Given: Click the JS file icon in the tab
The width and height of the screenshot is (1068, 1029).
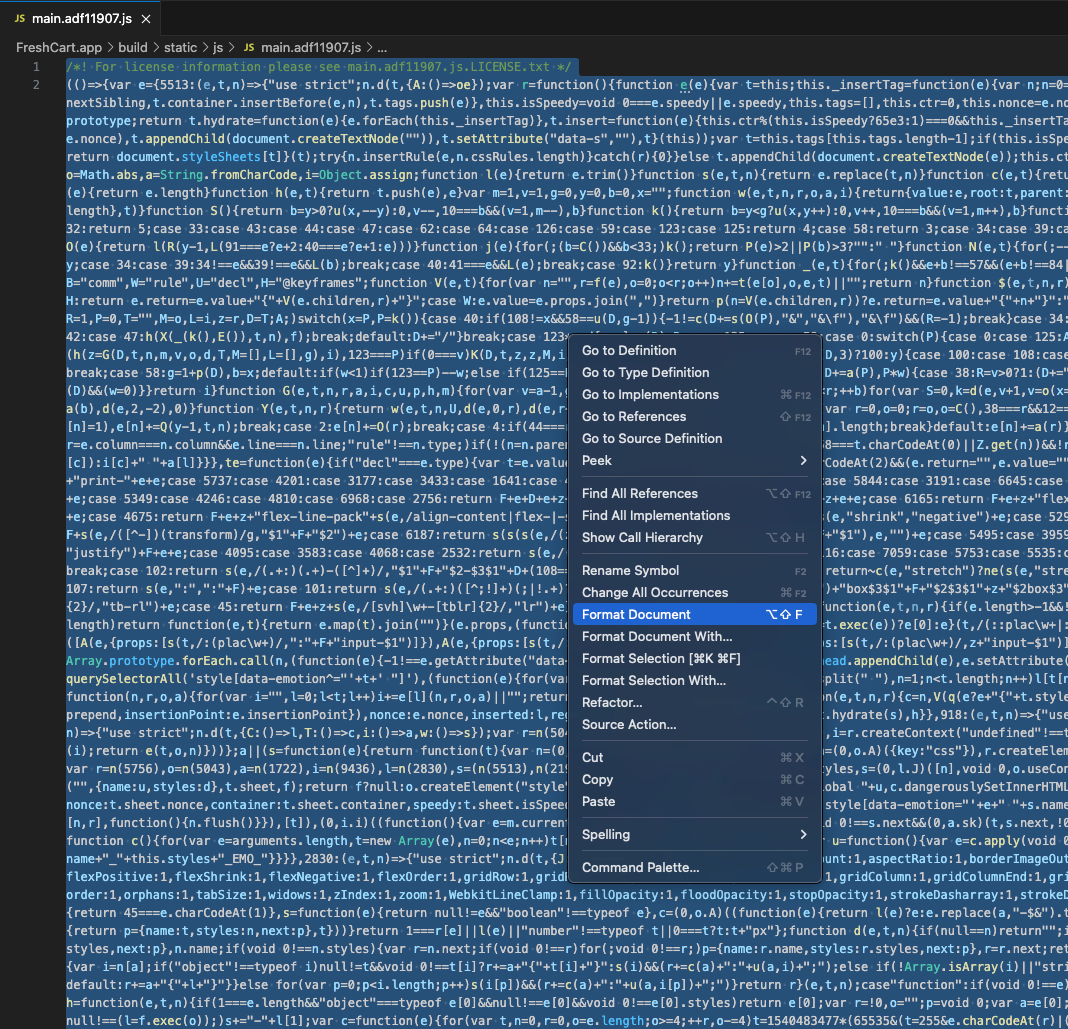Looking at the screenshot, I should 20,18.
